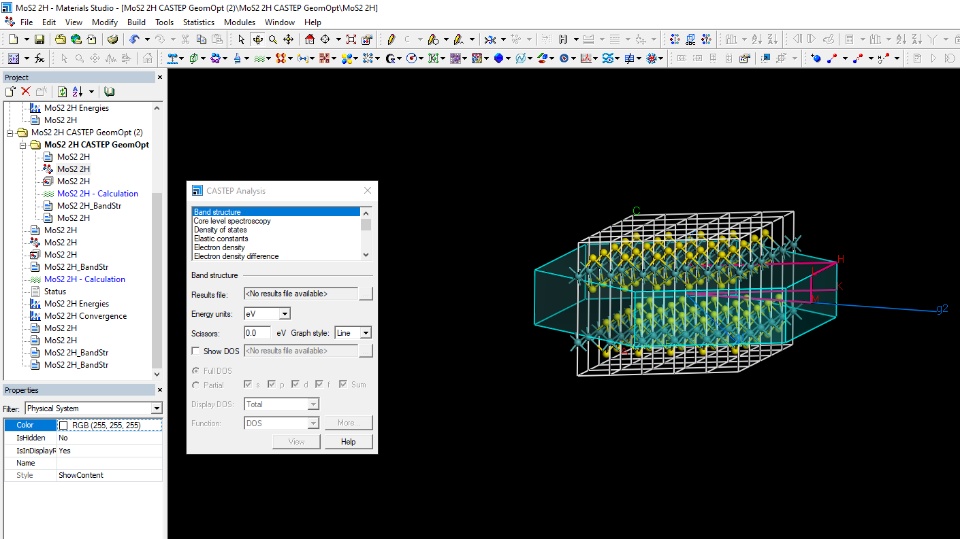Toggle the 's' orbital checkbox
Viewport: 960px width, 539px height.
coord(248,384)
